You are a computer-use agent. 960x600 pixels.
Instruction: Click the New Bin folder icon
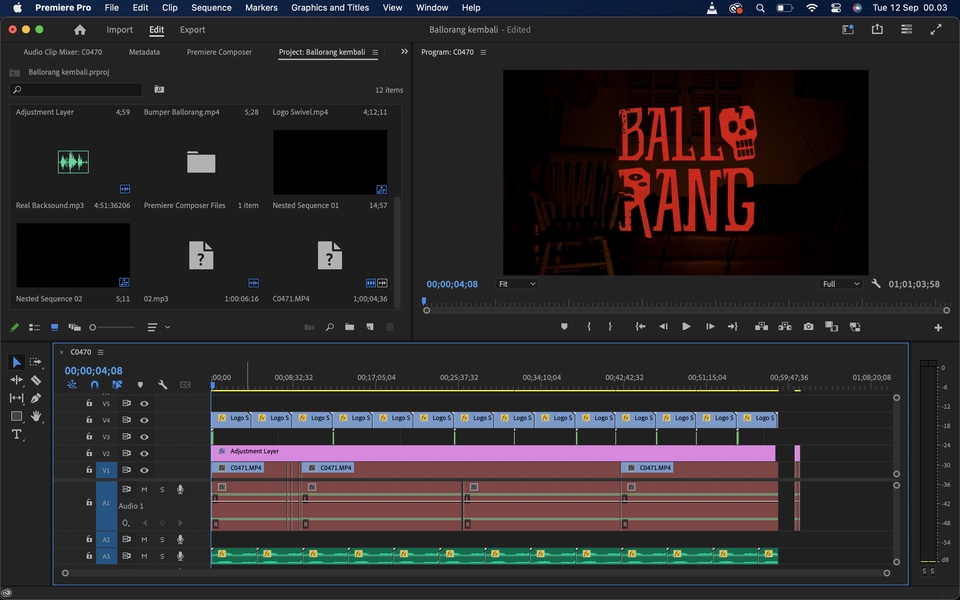[350, 327]
